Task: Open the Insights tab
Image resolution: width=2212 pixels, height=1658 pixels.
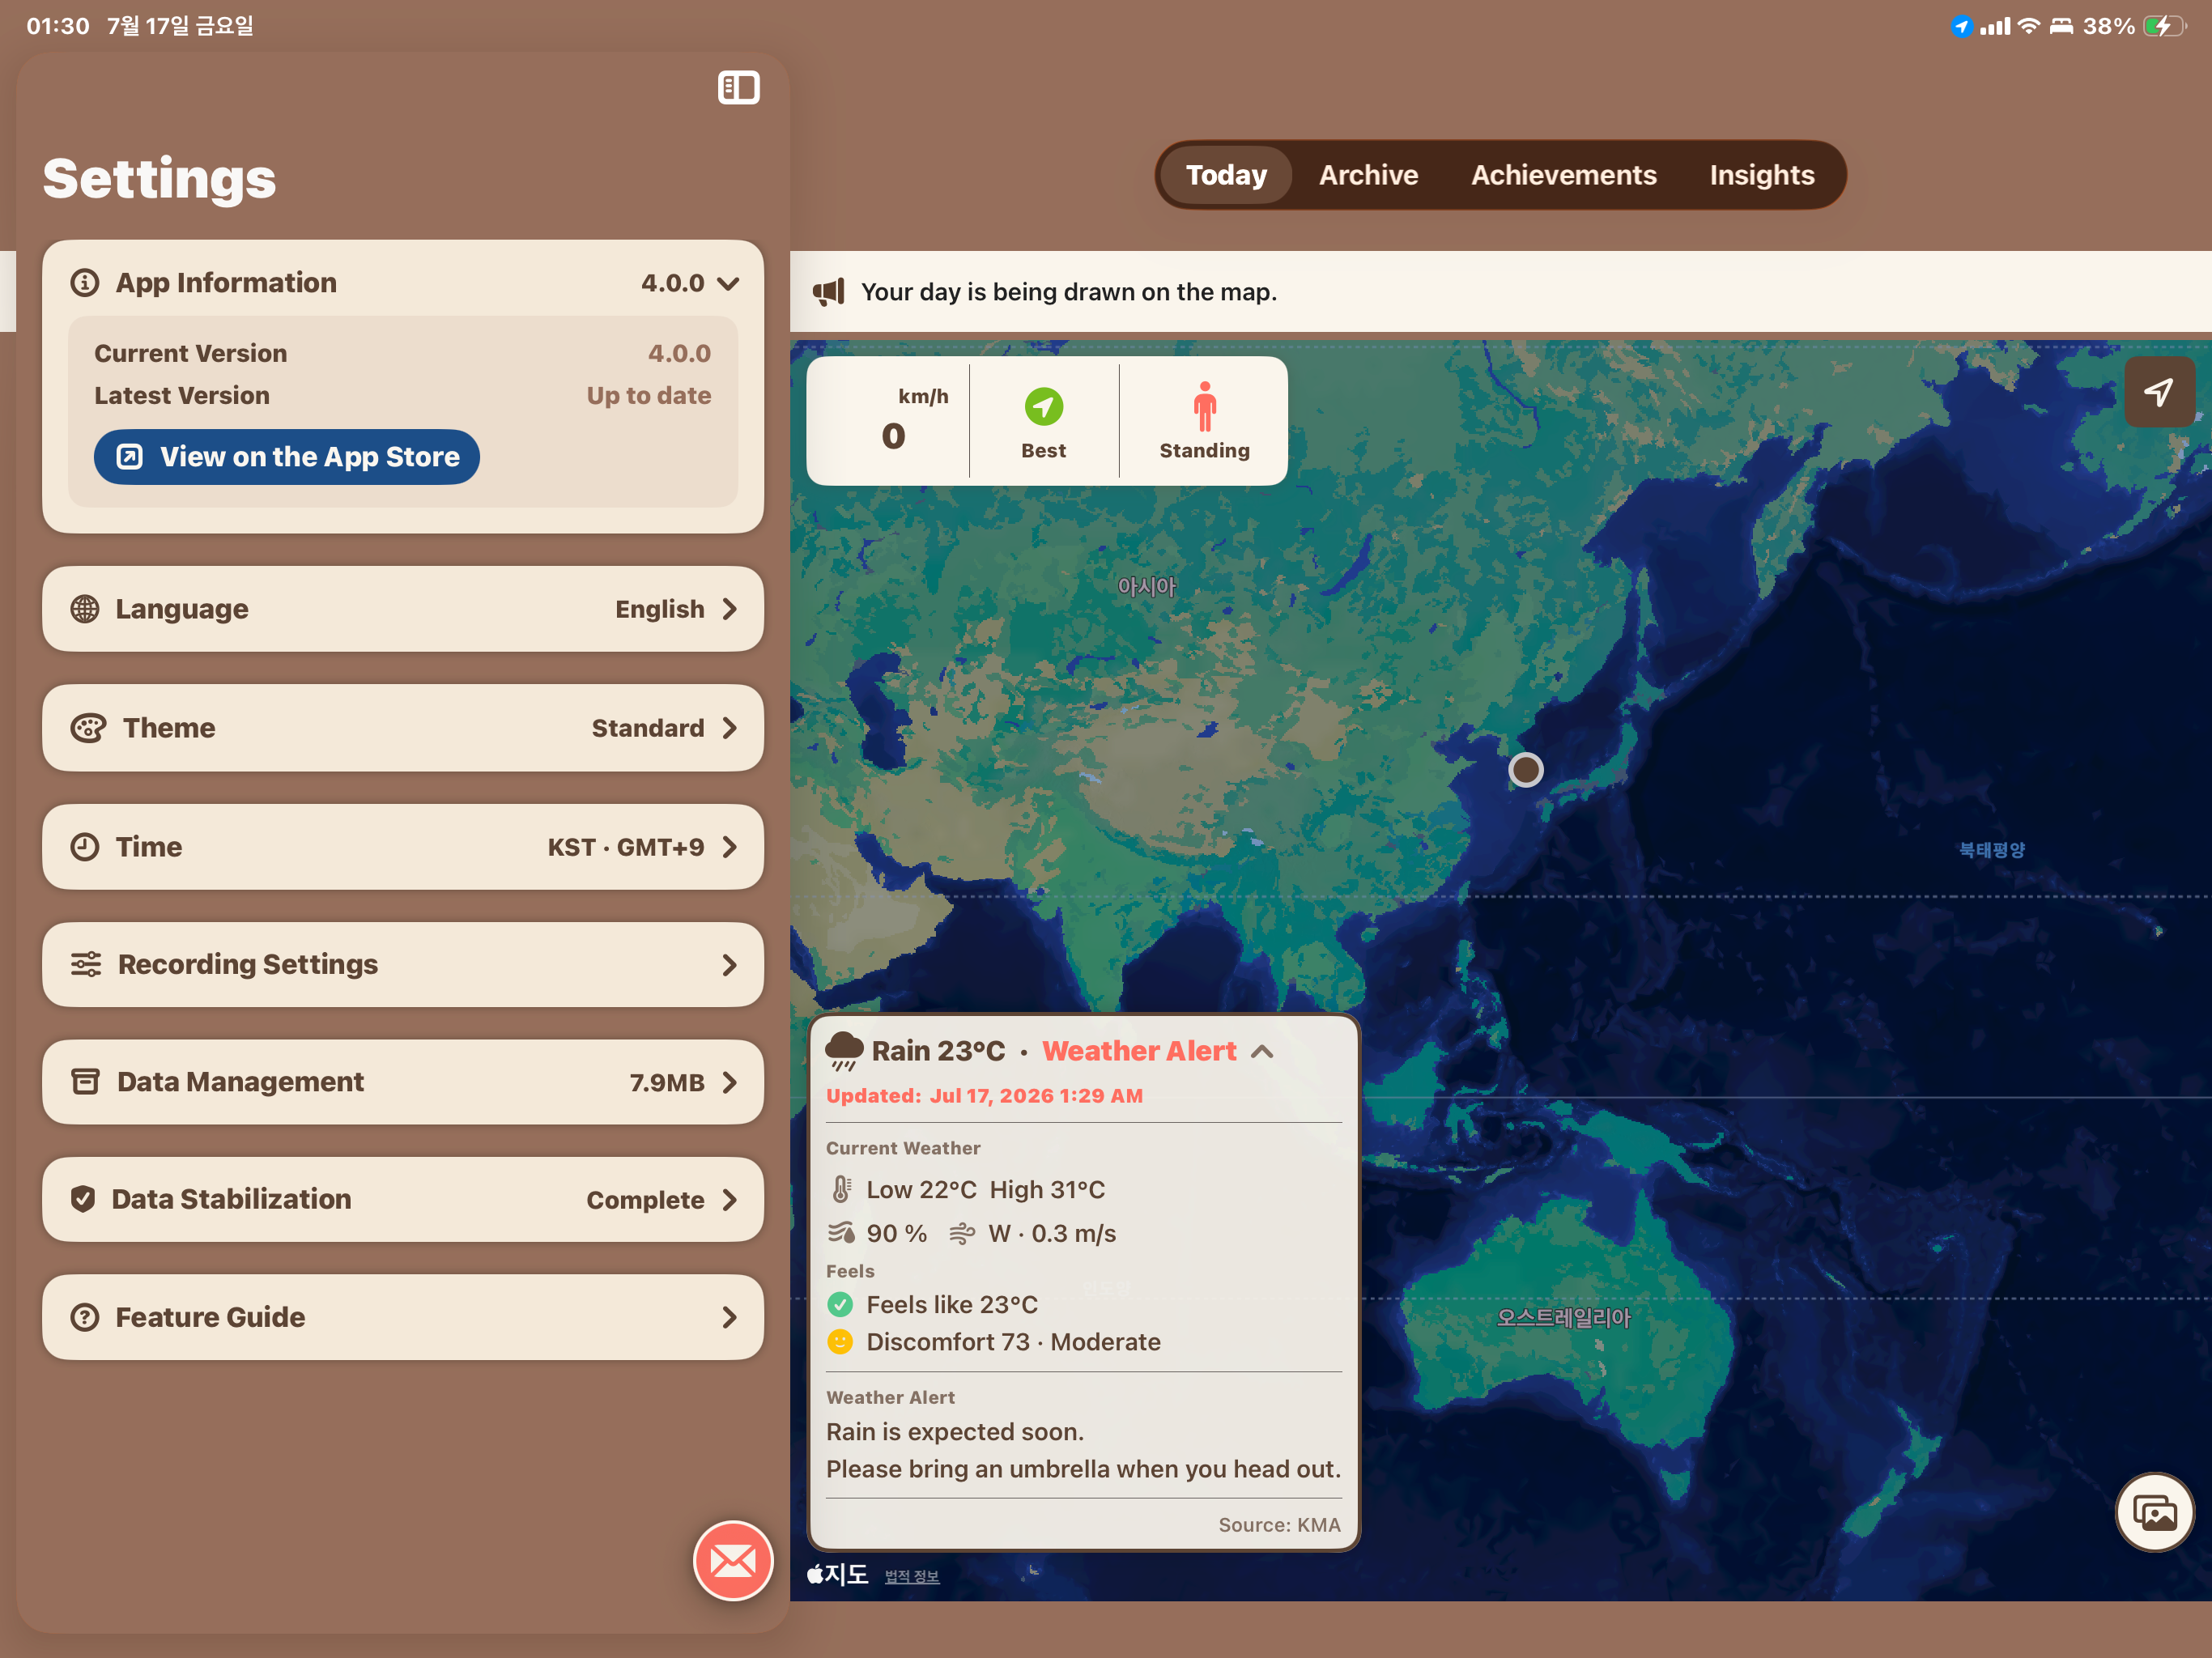Action: coord(1761,175)
